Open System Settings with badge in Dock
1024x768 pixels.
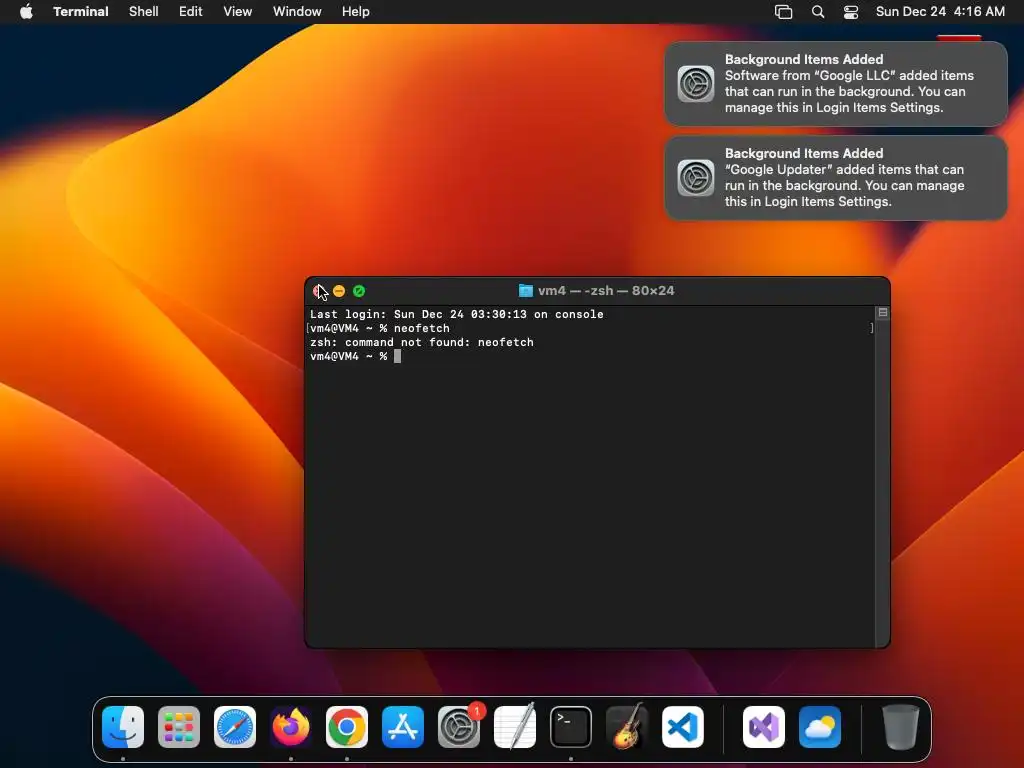point(459,727)
